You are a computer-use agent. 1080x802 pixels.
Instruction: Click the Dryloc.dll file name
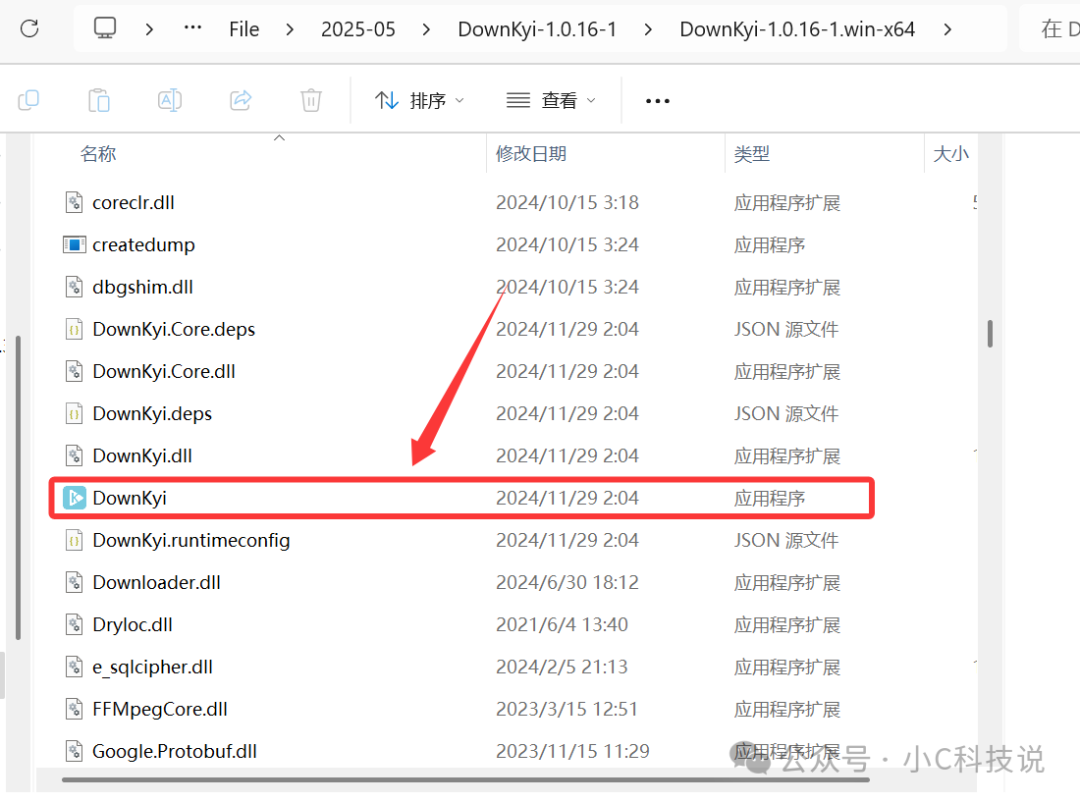tap(132, 624)
